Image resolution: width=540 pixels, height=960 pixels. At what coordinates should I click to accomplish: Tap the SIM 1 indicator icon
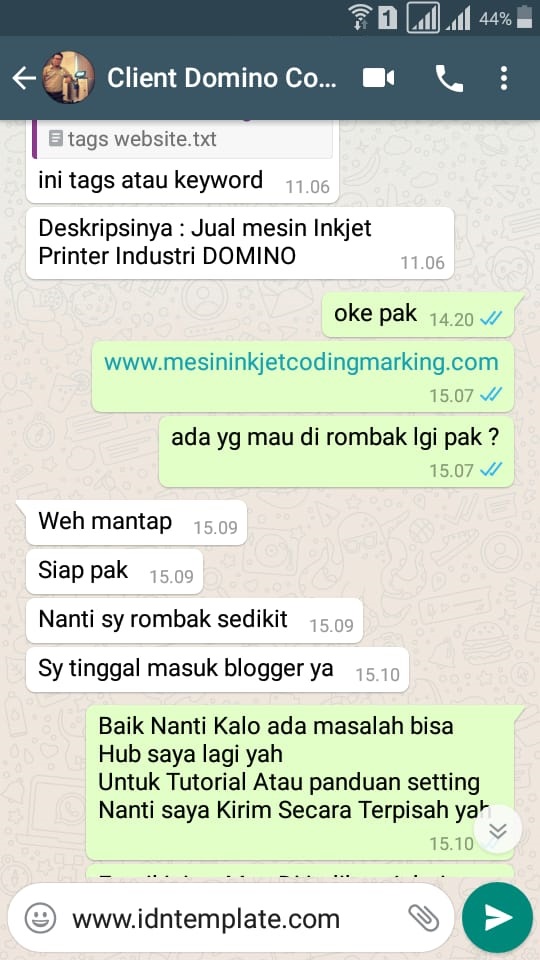coord(387,18)
